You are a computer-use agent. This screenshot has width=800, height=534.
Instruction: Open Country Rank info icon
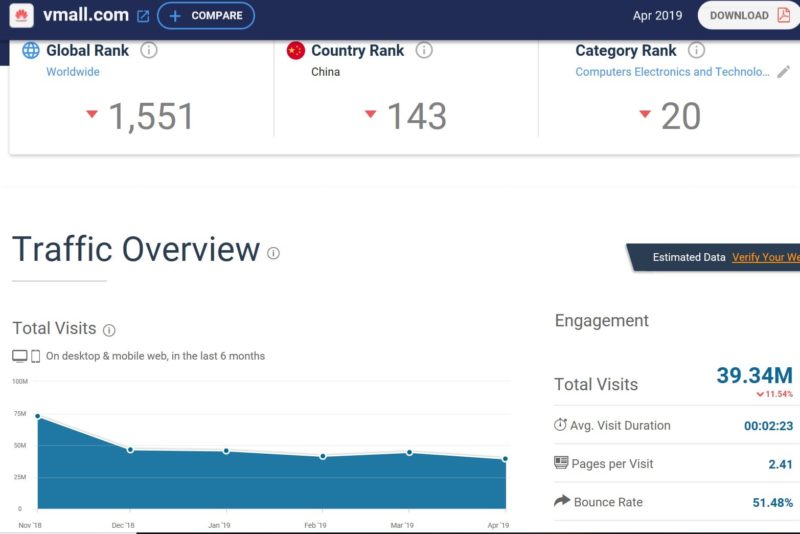[424, 50]
